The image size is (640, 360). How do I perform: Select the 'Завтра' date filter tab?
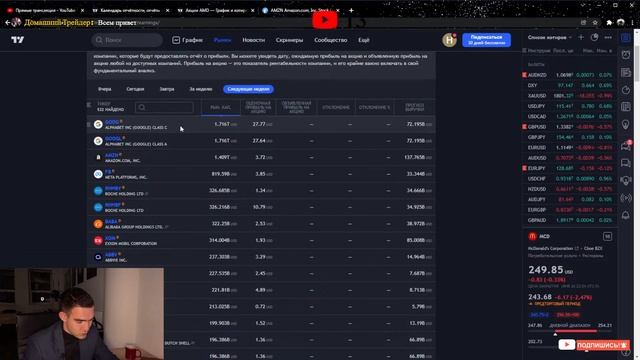pyautogui.click(x=167, y=89)
